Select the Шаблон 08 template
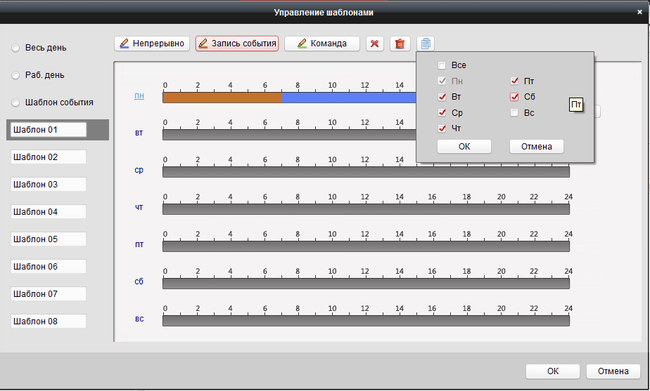The height and width of the screenshot is (391, 650). pos(49,321)
